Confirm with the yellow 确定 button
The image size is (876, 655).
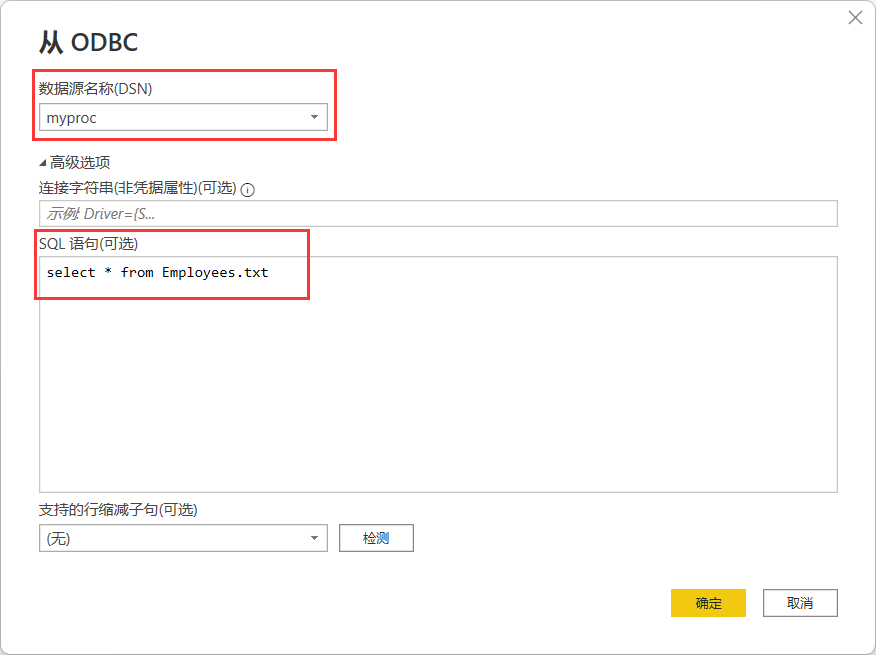[x=708, y=603]
